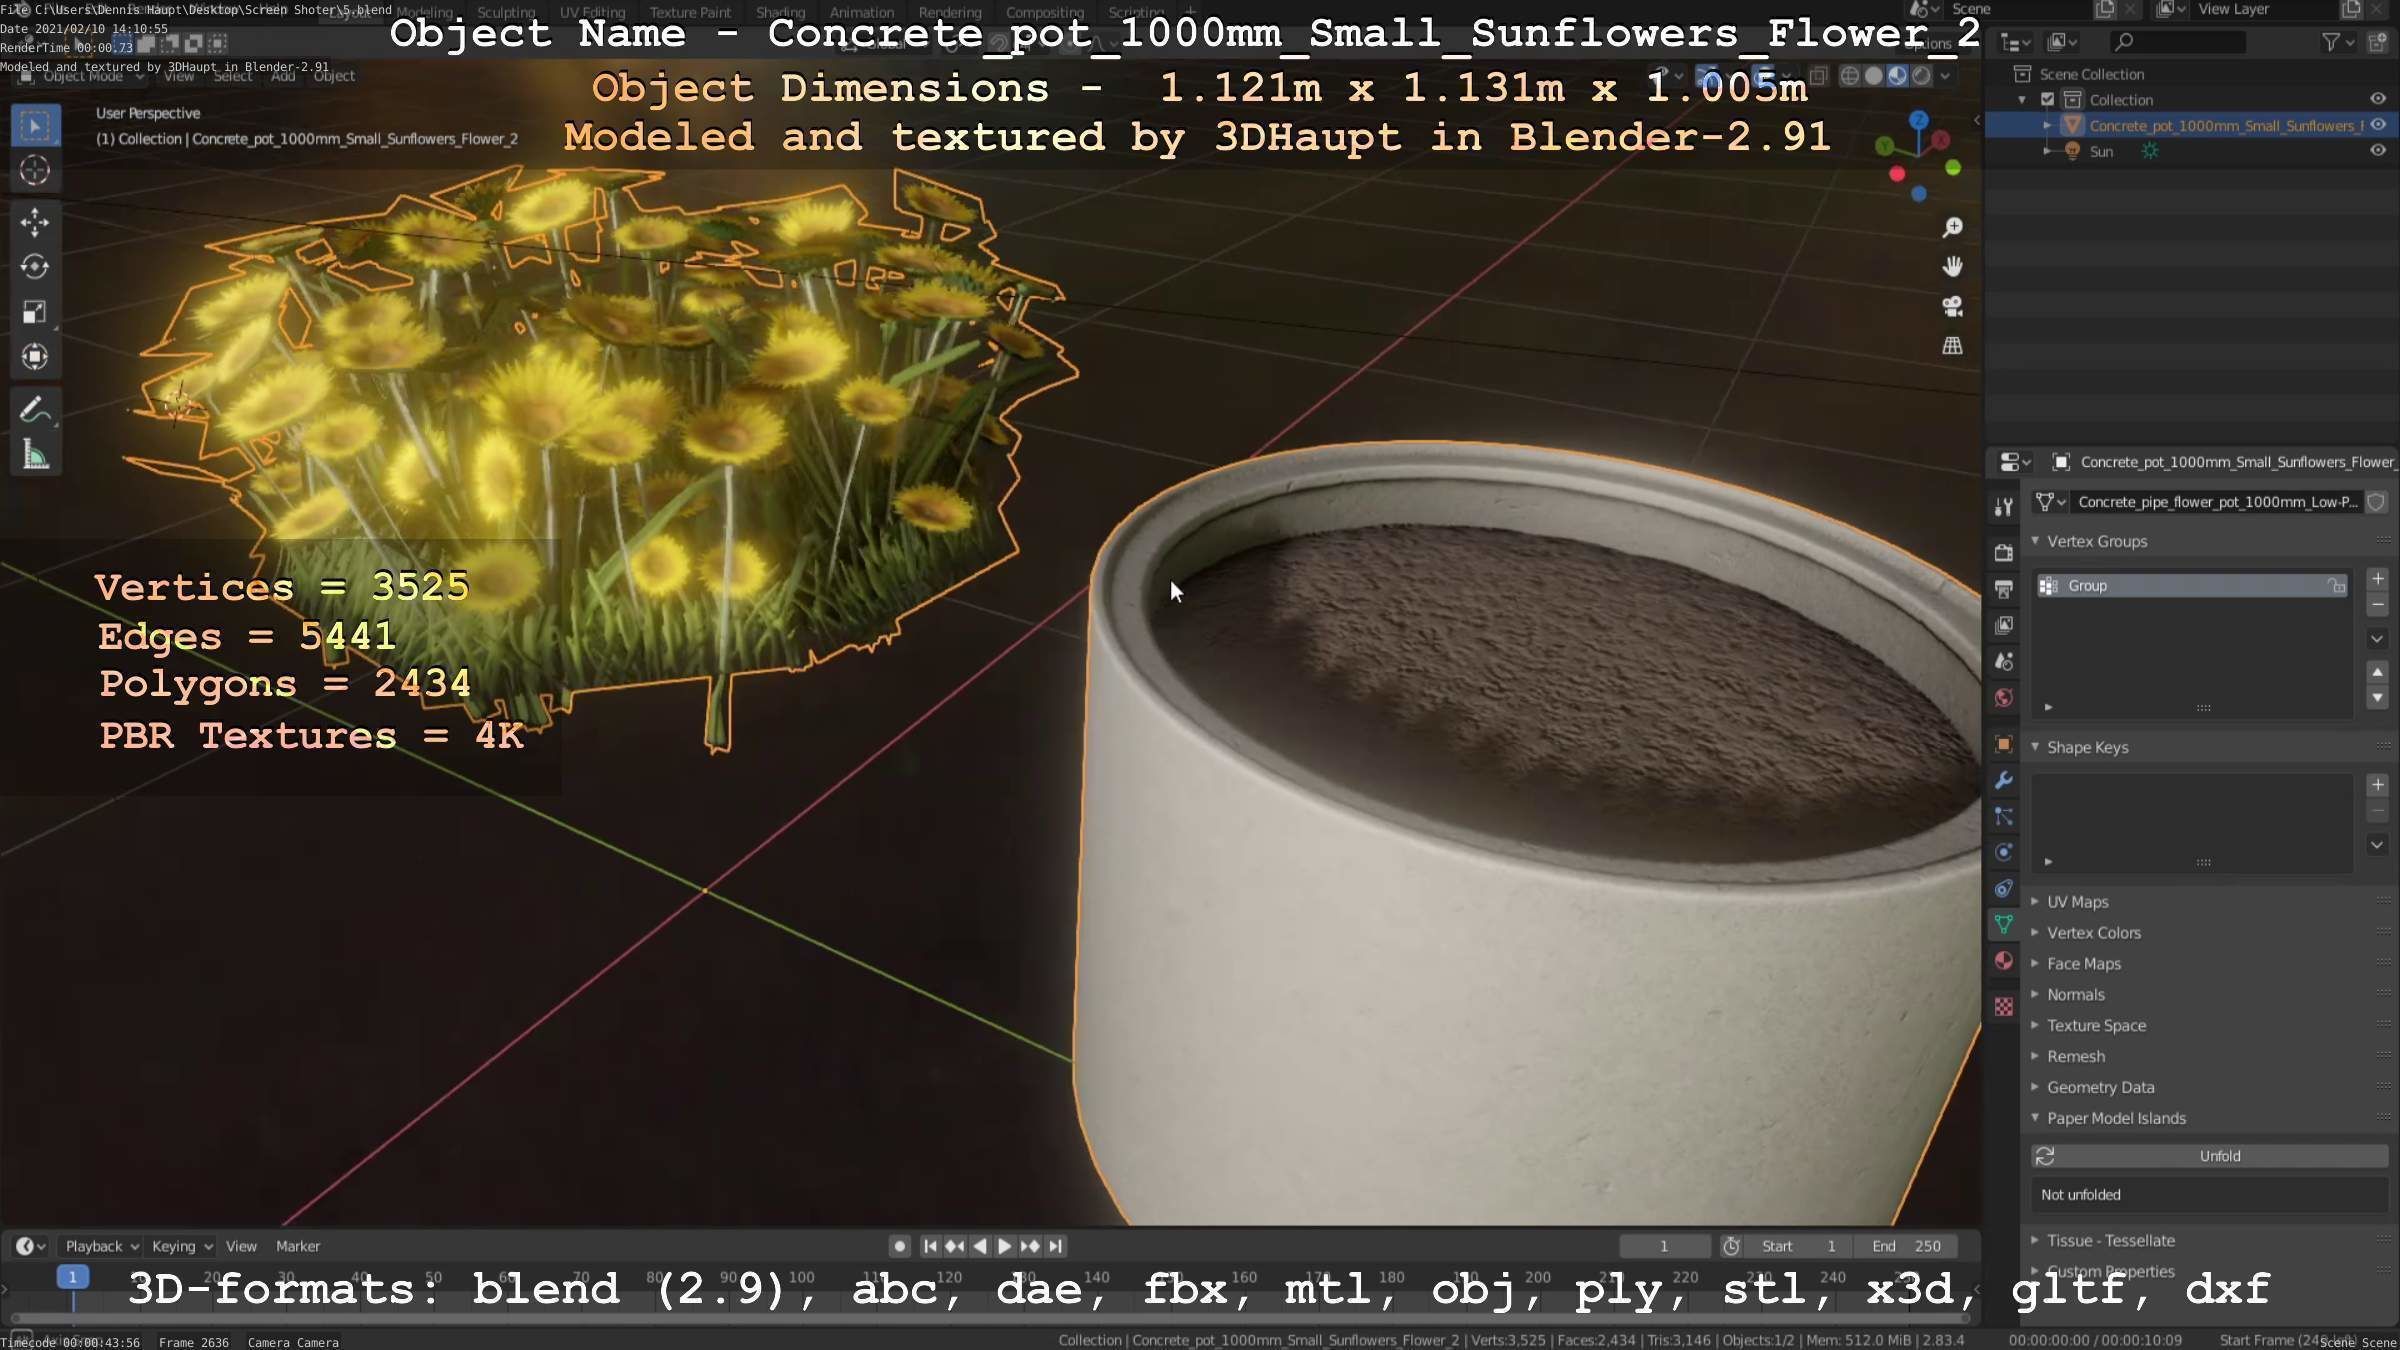Image resolution: width=2400 pixels, height=1350 pixels.
Task: Click the pan view hand icon
Action: click(x=1952, y=267)
